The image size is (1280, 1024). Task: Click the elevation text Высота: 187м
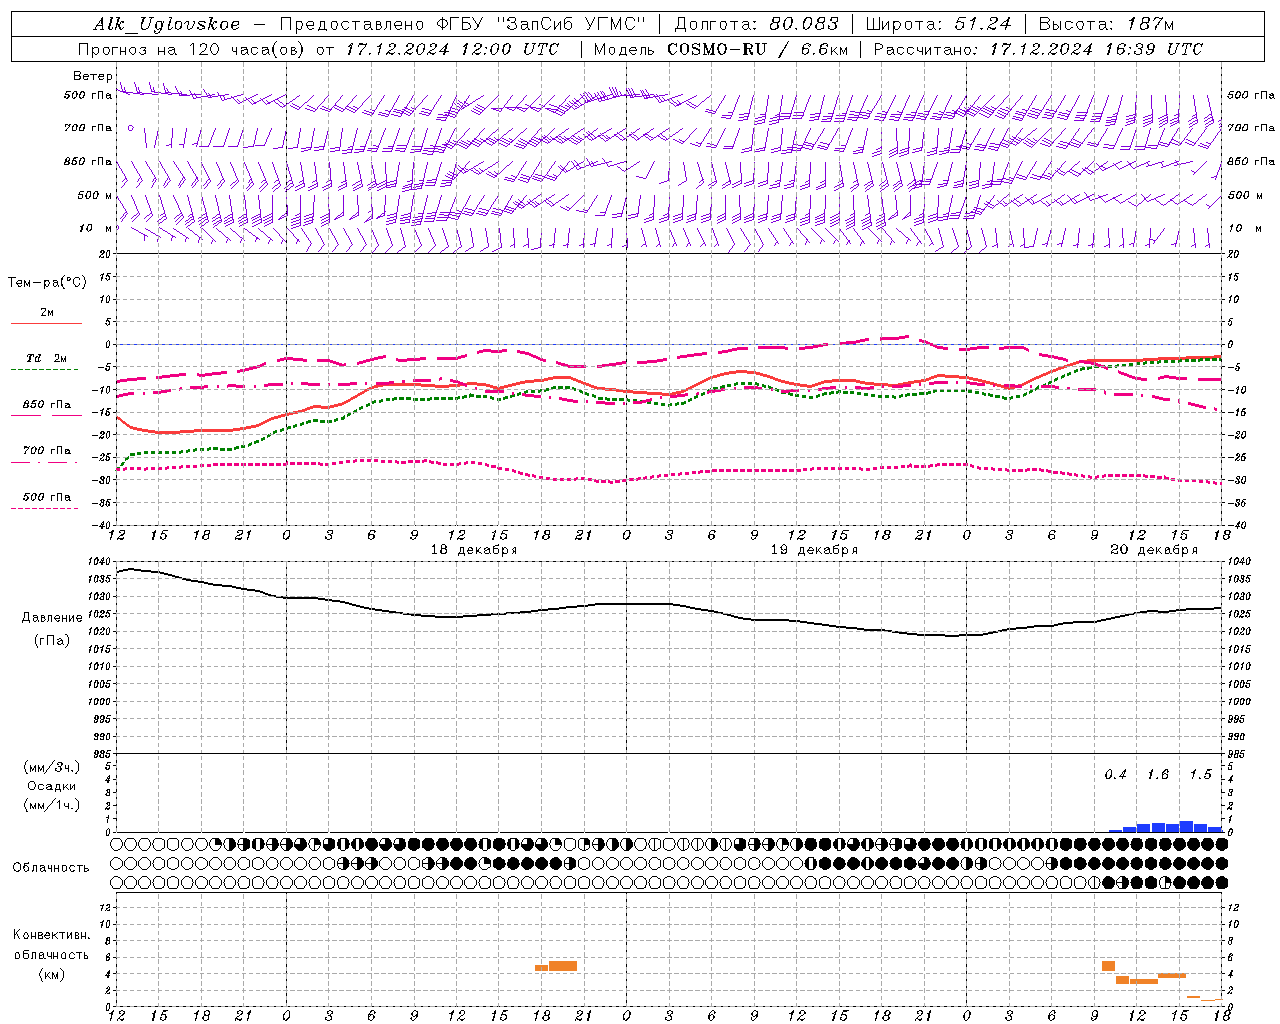[1106, 24]
